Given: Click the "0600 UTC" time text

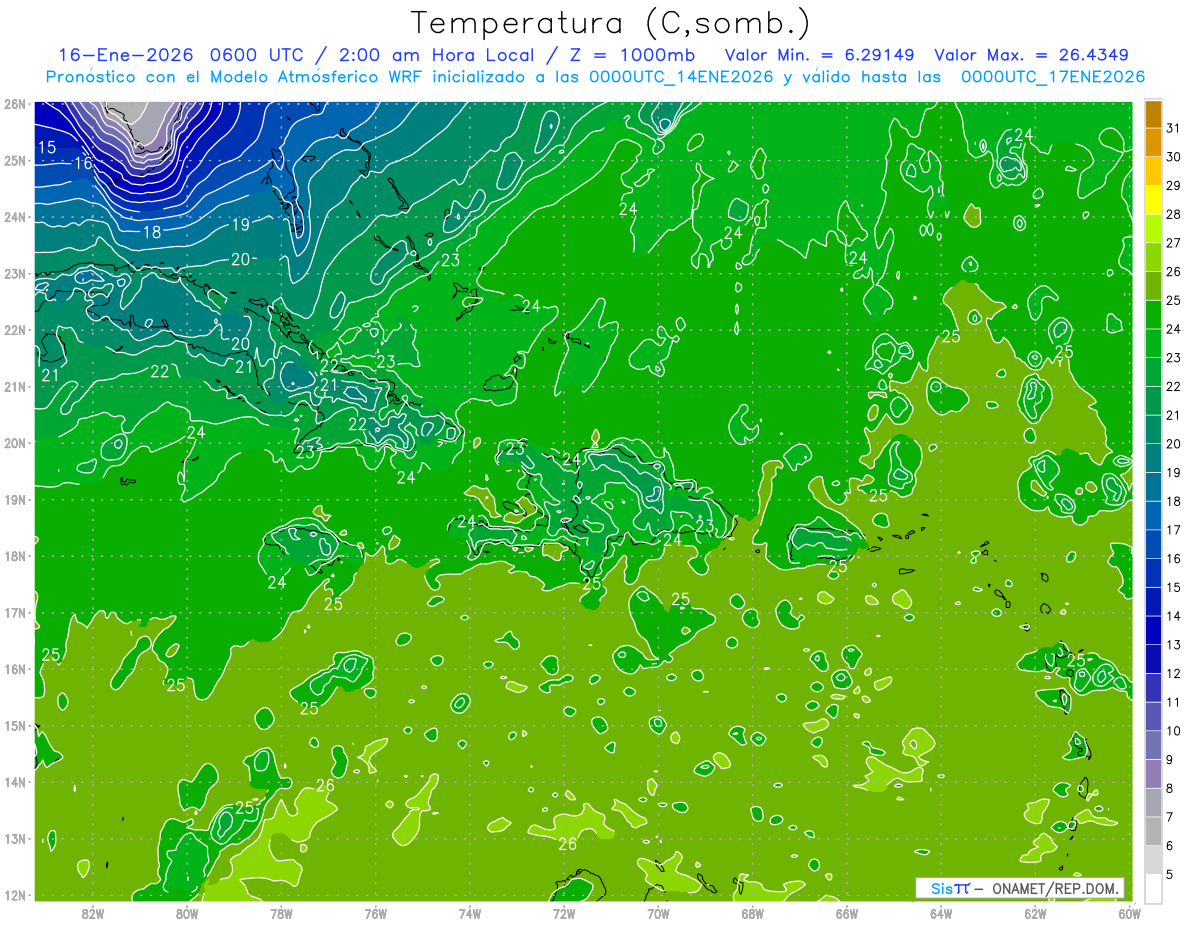Looking at the screenshot, I should (254, 55).
